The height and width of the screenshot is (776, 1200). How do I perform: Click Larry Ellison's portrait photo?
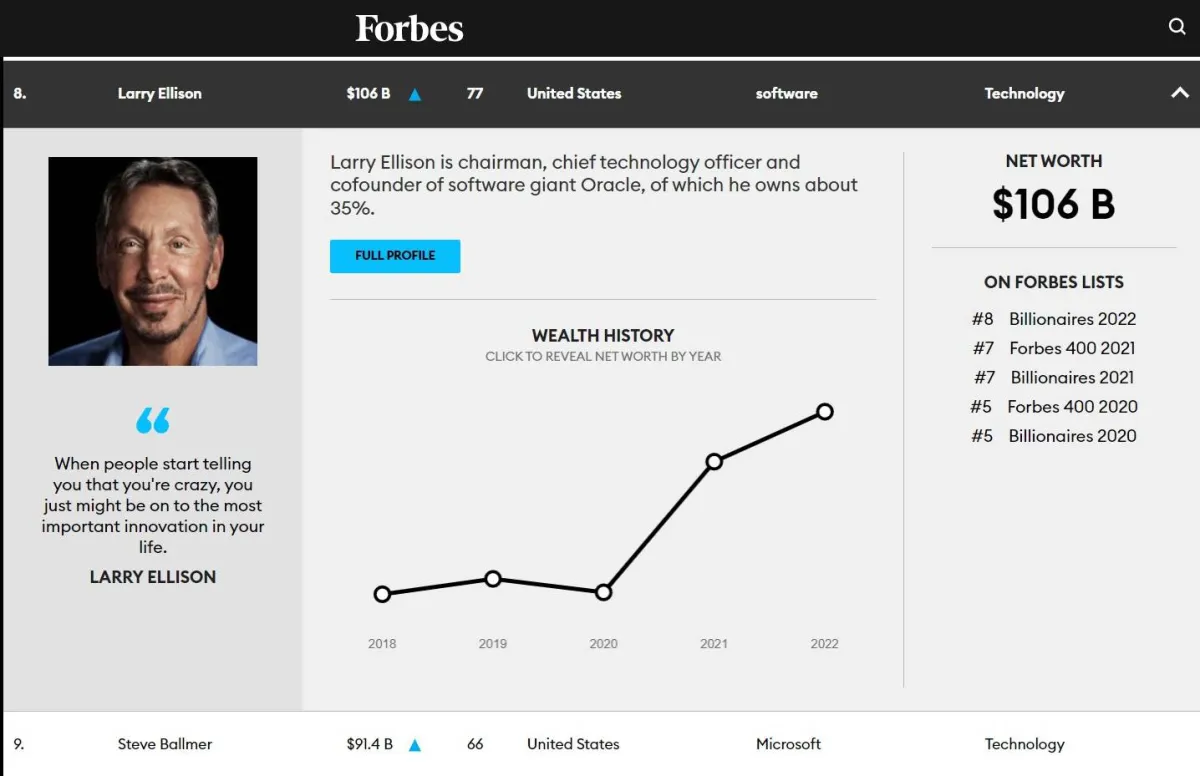153,261
